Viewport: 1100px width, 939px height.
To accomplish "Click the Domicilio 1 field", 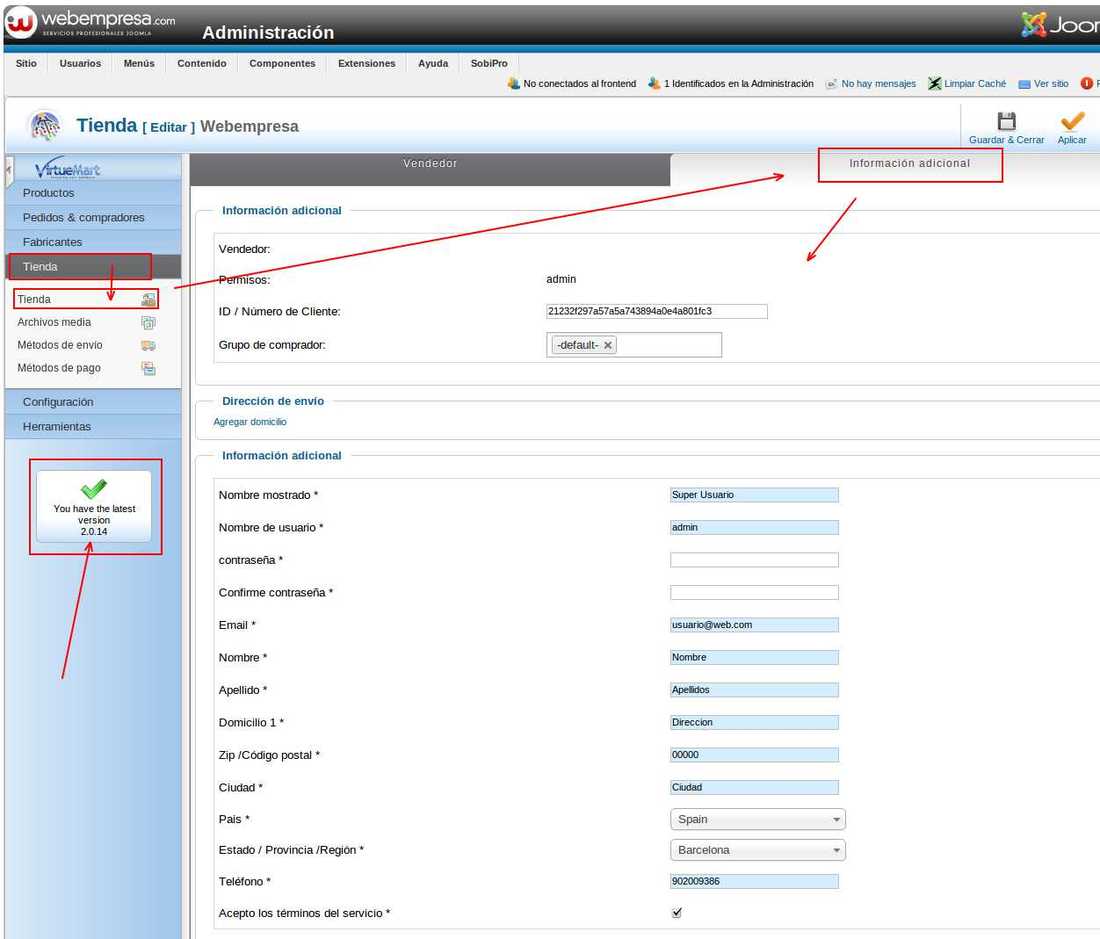I will (754, 722).
